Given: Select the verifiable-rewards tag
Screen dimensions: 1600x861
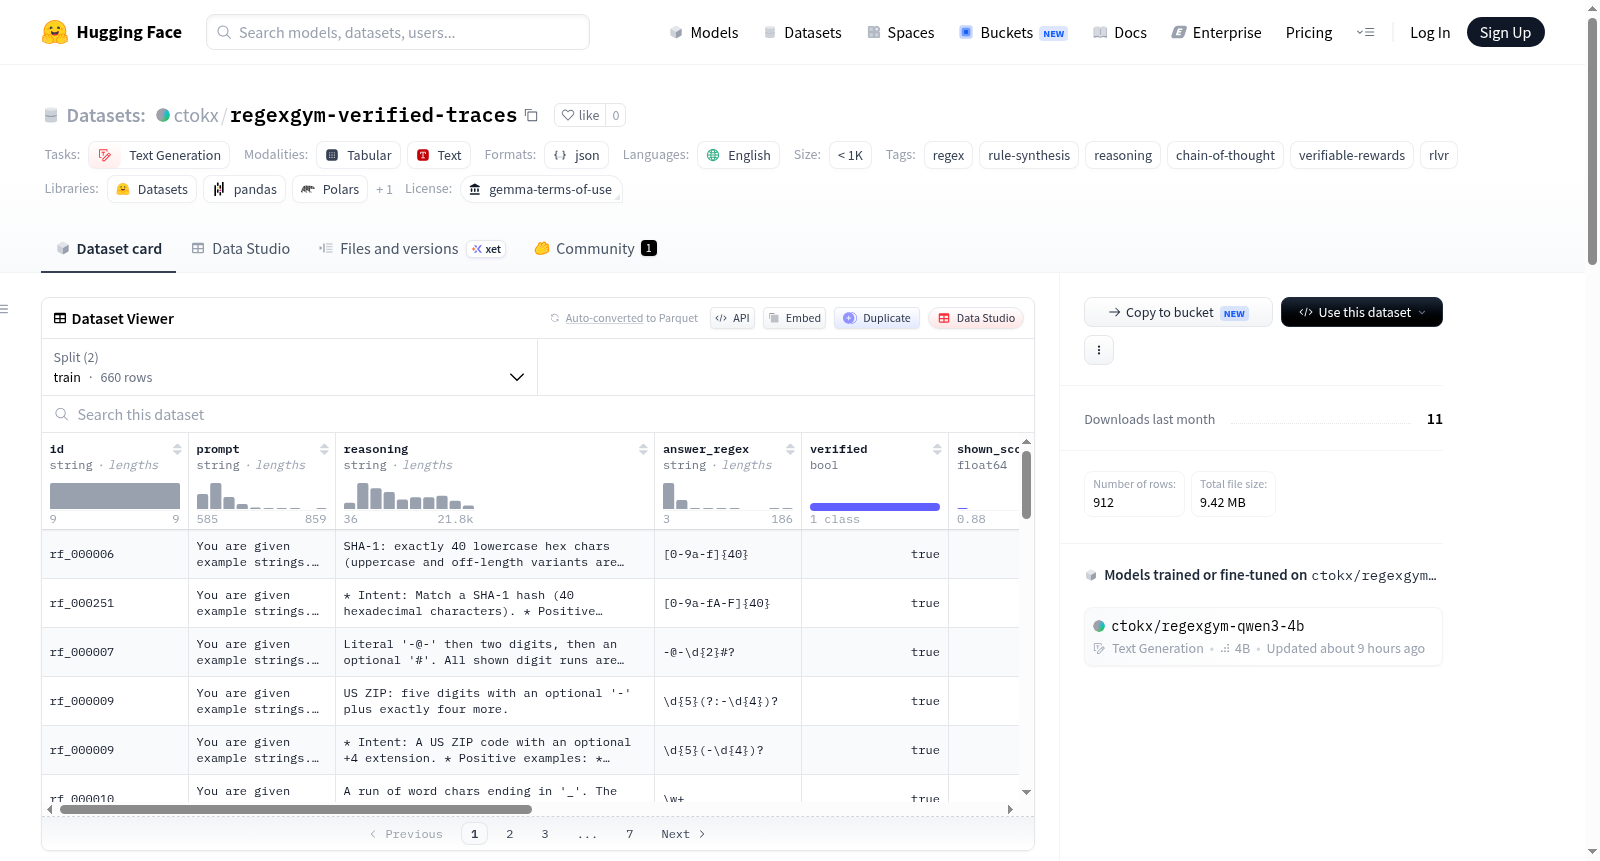Looking at the screenshot, I should pos(1352,155).
